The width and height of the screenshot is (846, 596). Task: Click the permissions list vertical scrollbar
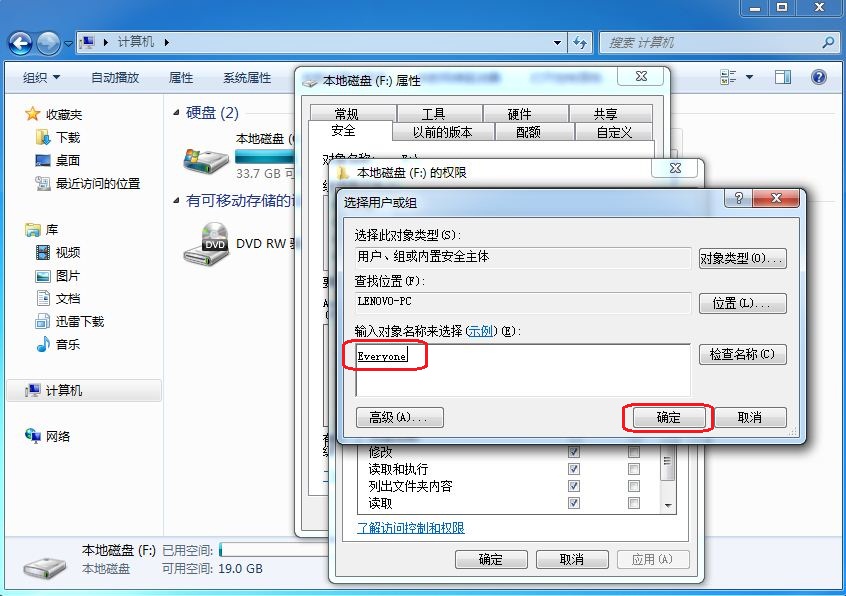[668, 478]
